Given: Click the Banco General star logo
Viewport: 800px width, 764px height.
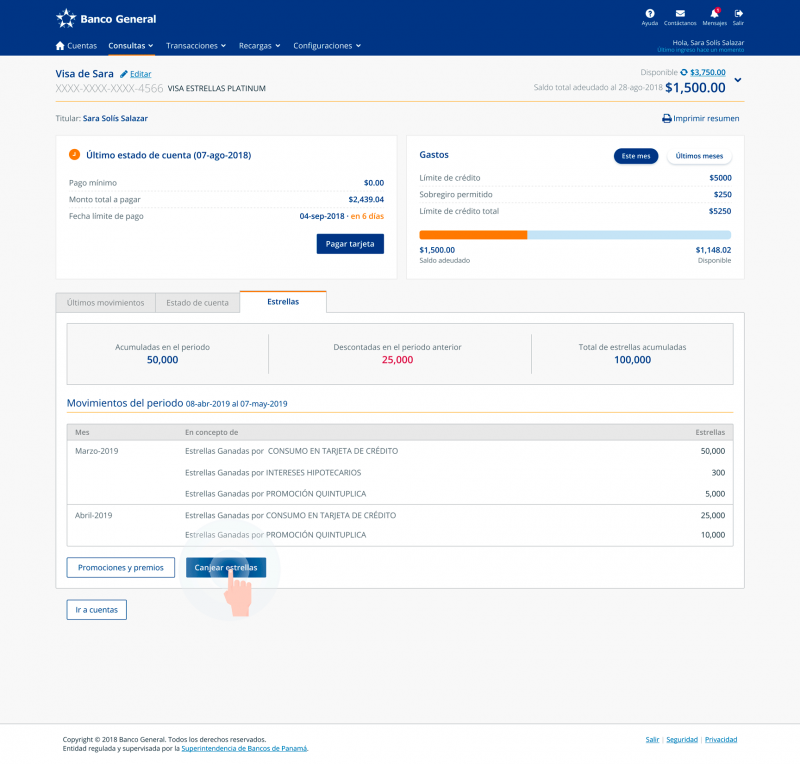Looking at the screenshot, I should click(x=66, y=18).
